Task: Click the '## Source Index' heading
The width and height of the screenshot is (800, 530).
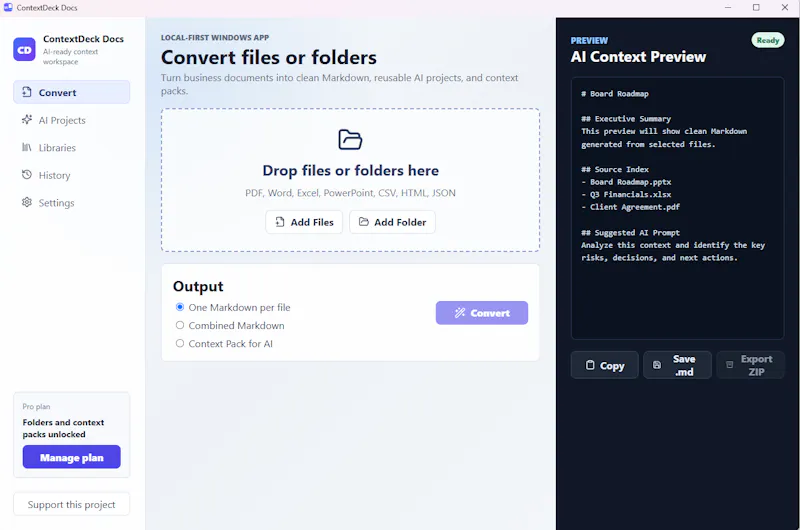Action: click(615, 169)
